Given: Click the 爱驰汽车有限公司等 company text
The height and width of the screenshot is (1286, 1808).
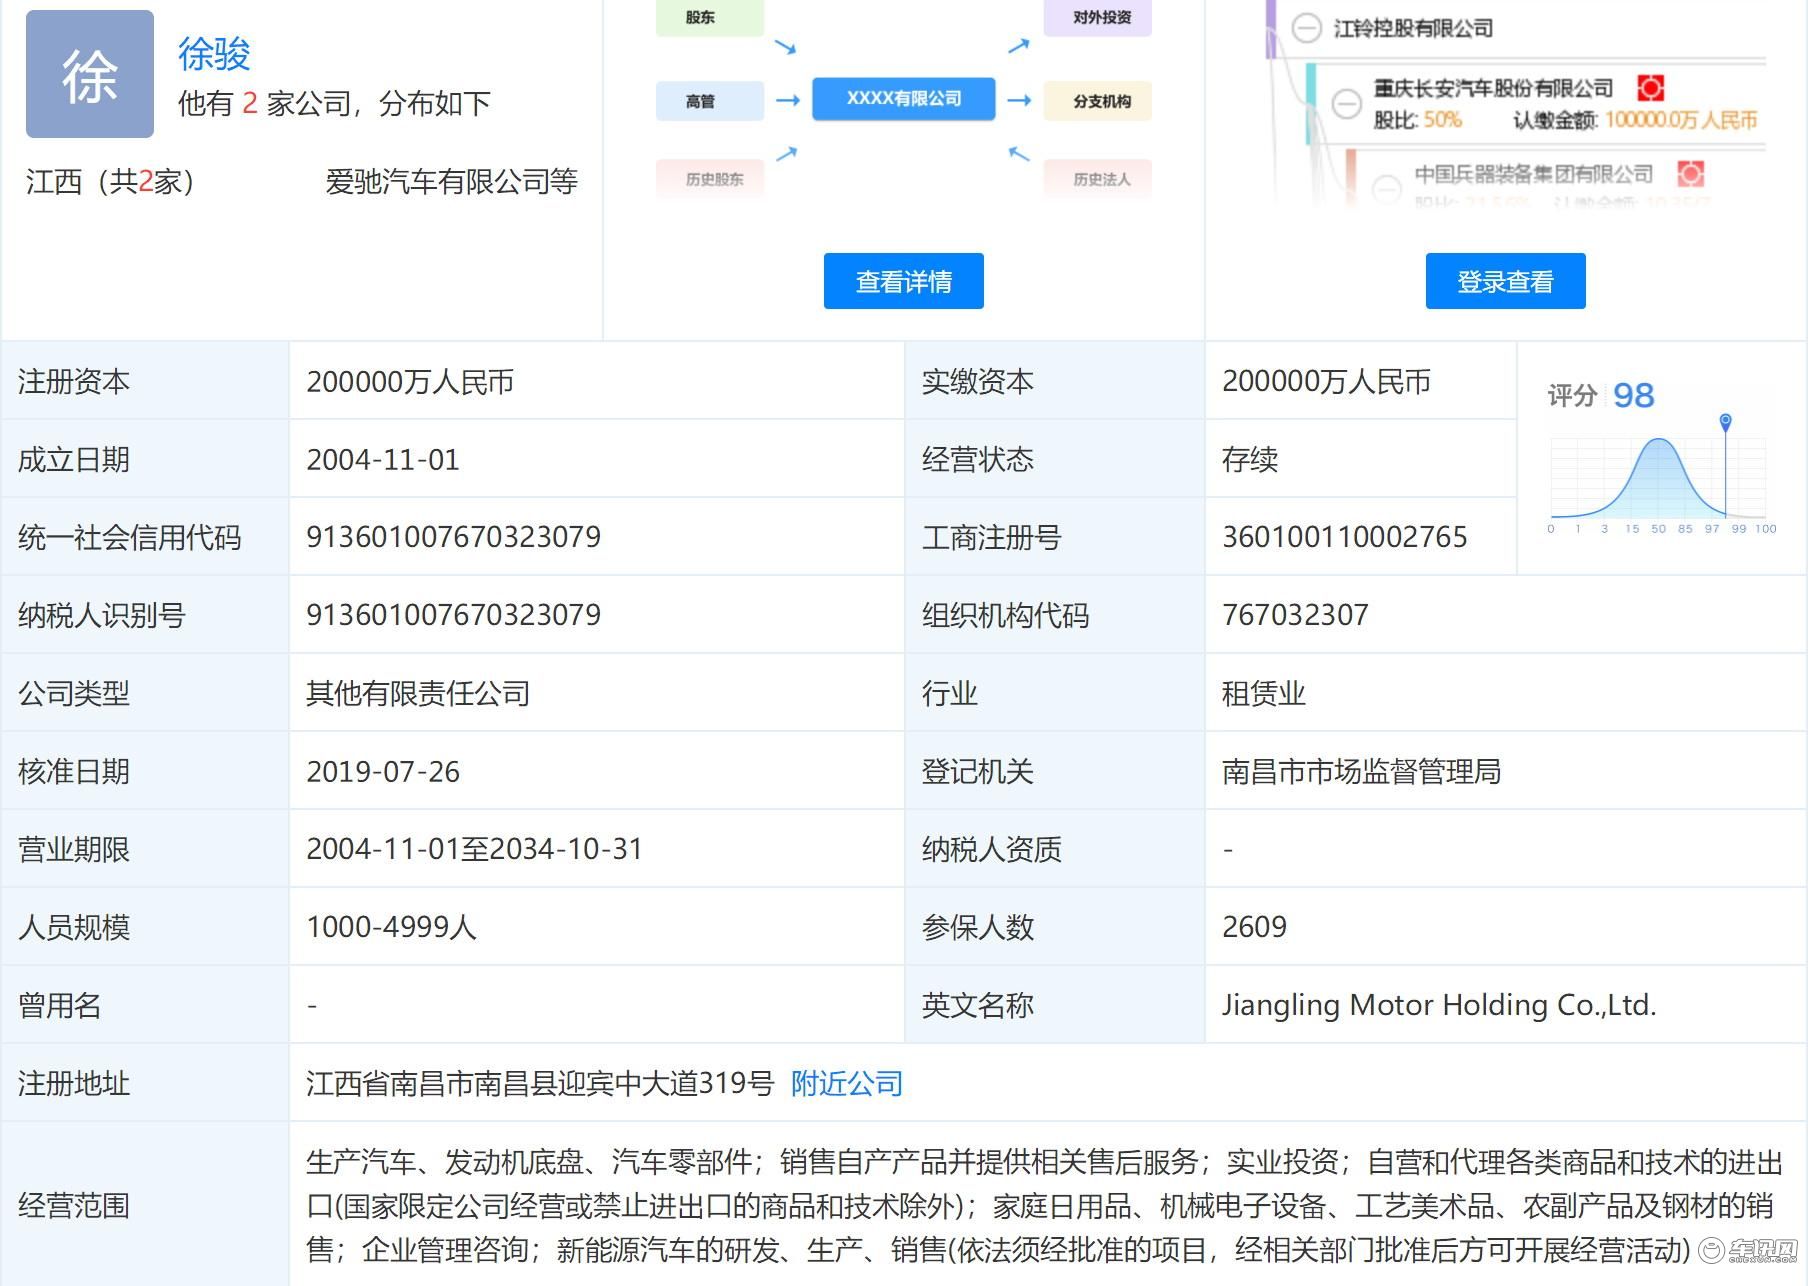Looking at the screenshot, I should 451,182.
